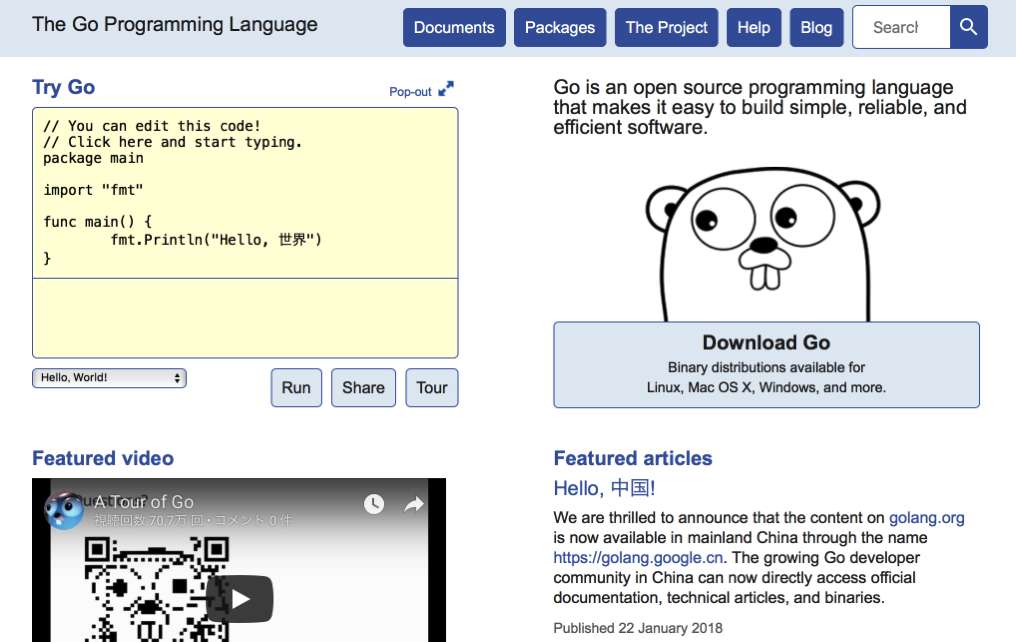Click the golang.org link in the article
Image resolution: width=1016 pixels, height=642 pixels.
[926, 518]
